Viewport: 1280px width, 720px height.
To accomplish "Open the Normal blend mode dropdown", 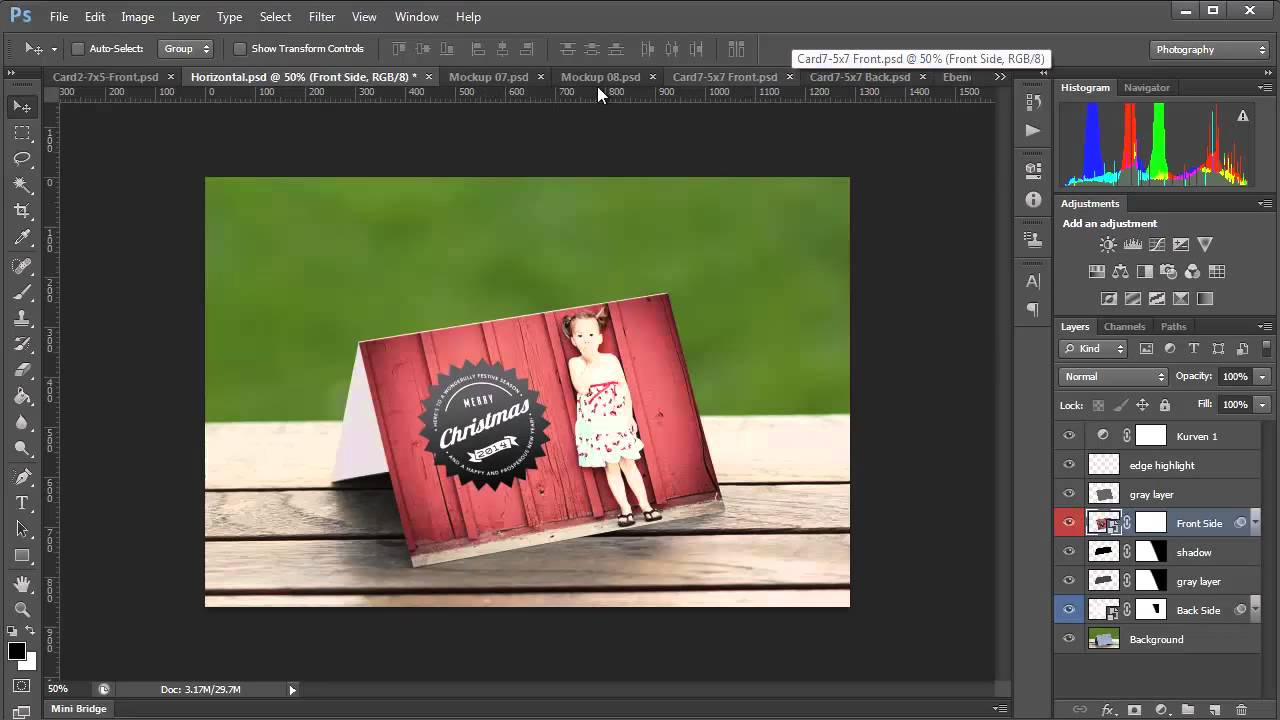I will tap(1113, 377).
